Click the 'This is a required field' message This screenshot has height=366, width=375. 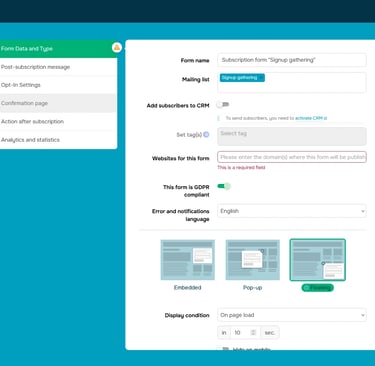click(x=241, y=167)
